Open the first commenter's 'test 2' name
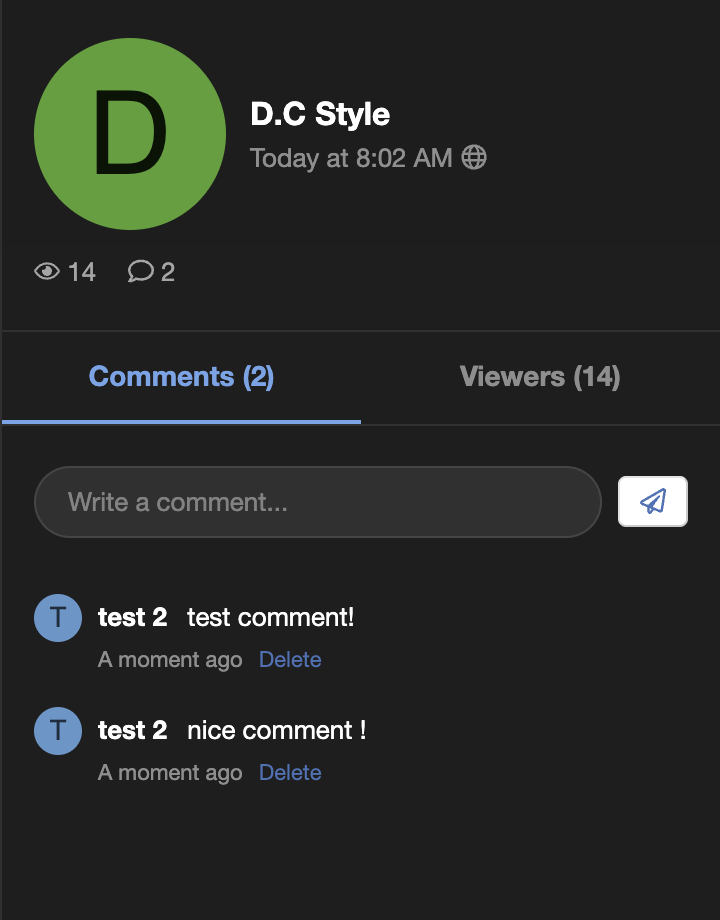The image size is (720, 920). coord(133,617)
